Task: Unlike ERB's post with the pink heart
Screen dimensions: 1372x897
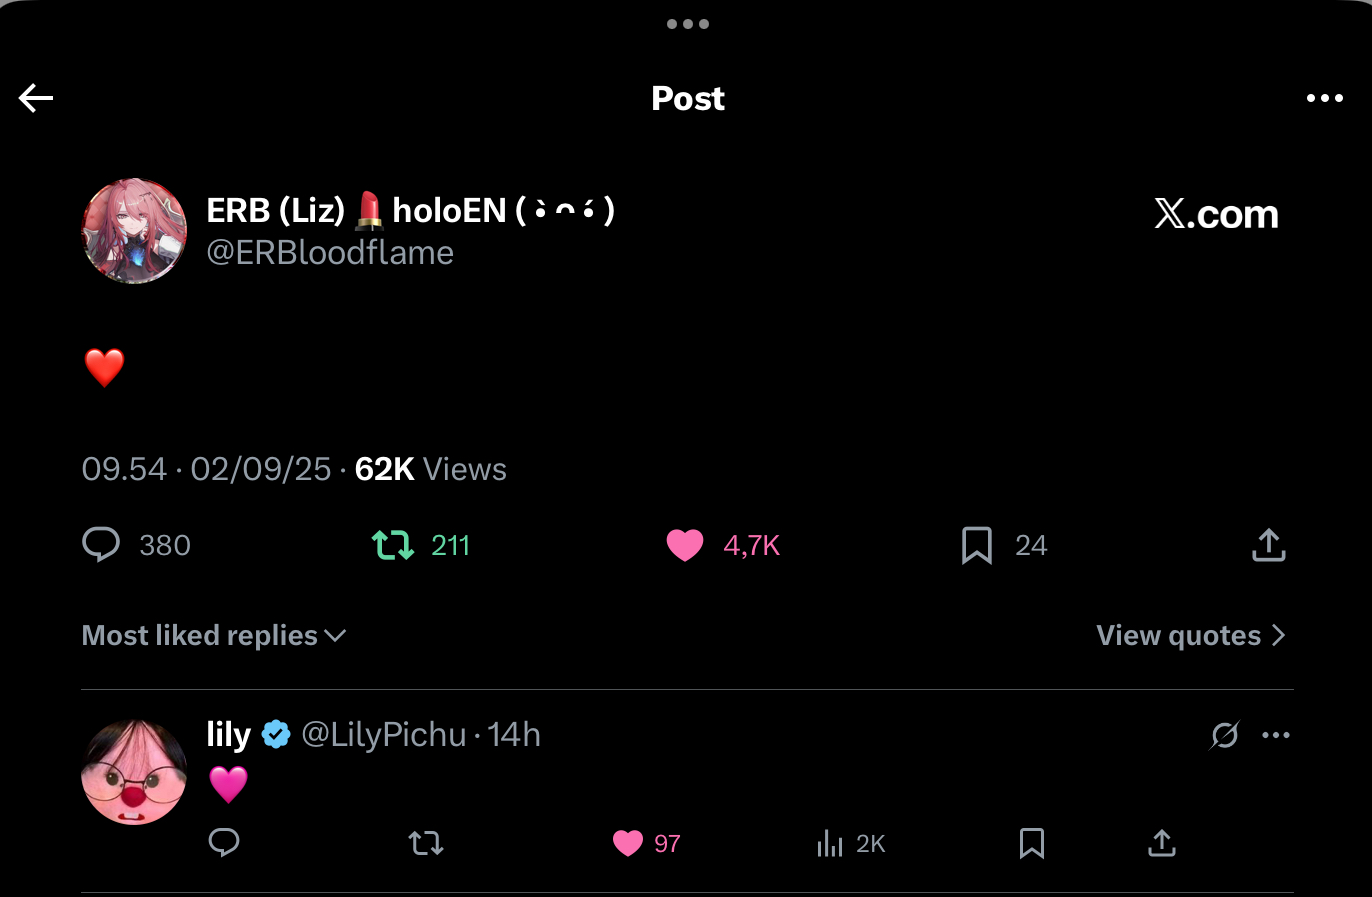Action: pos(685,545)
